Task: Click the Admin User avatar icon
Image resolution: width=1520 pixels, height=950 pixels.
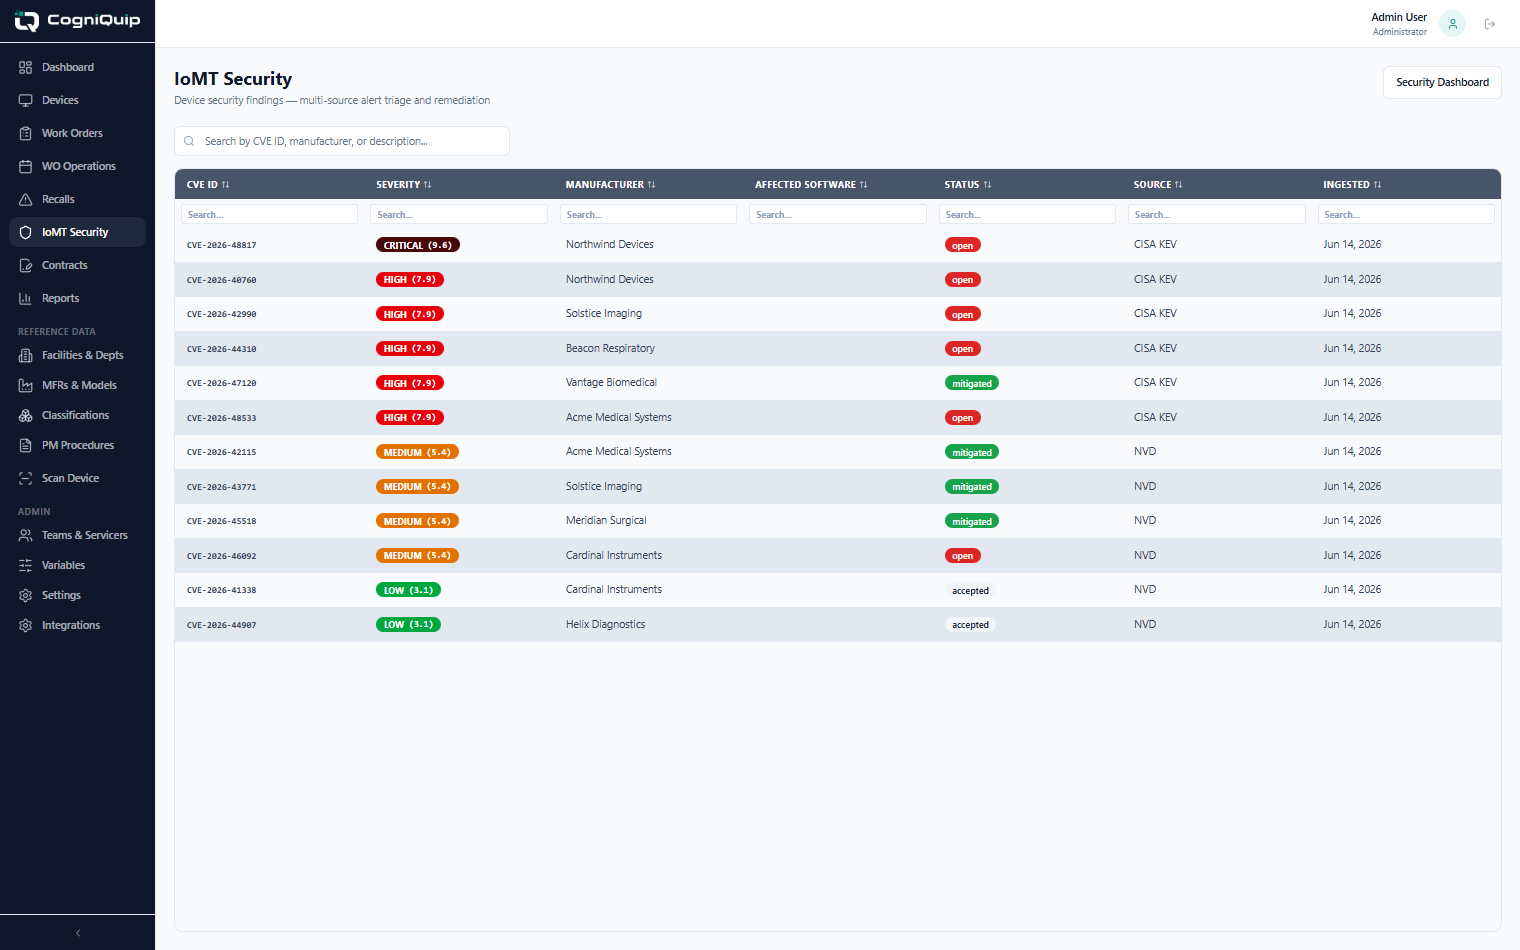Action: 1453,24
